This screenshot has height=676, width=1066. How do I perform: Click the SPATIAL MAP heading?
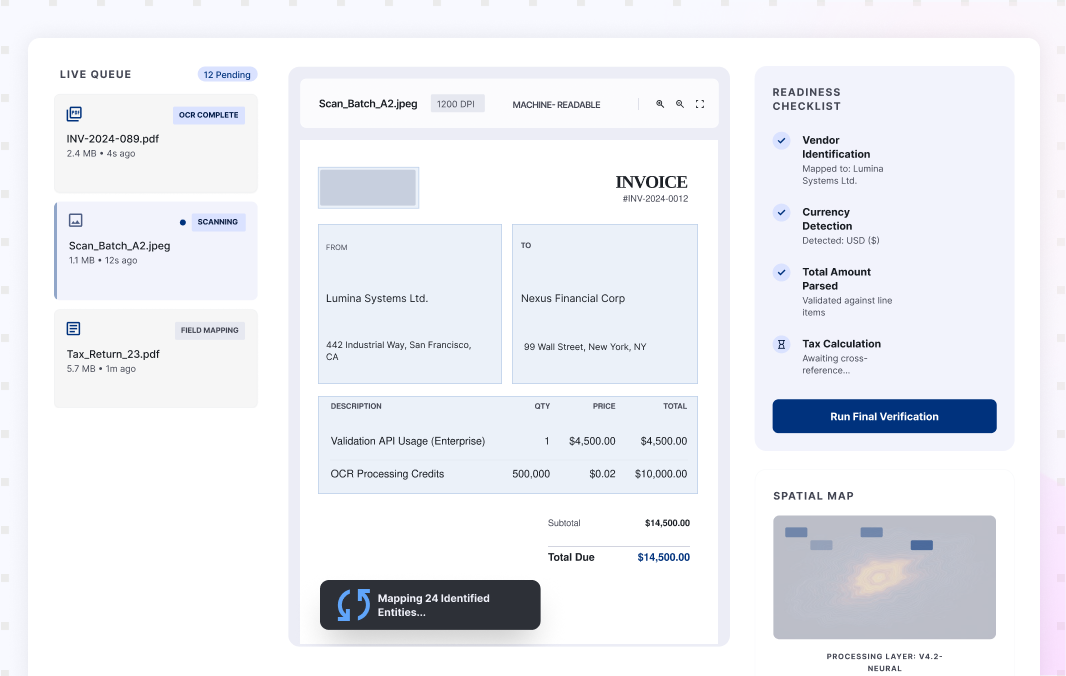pyautogui.click(x=813, y=496)
